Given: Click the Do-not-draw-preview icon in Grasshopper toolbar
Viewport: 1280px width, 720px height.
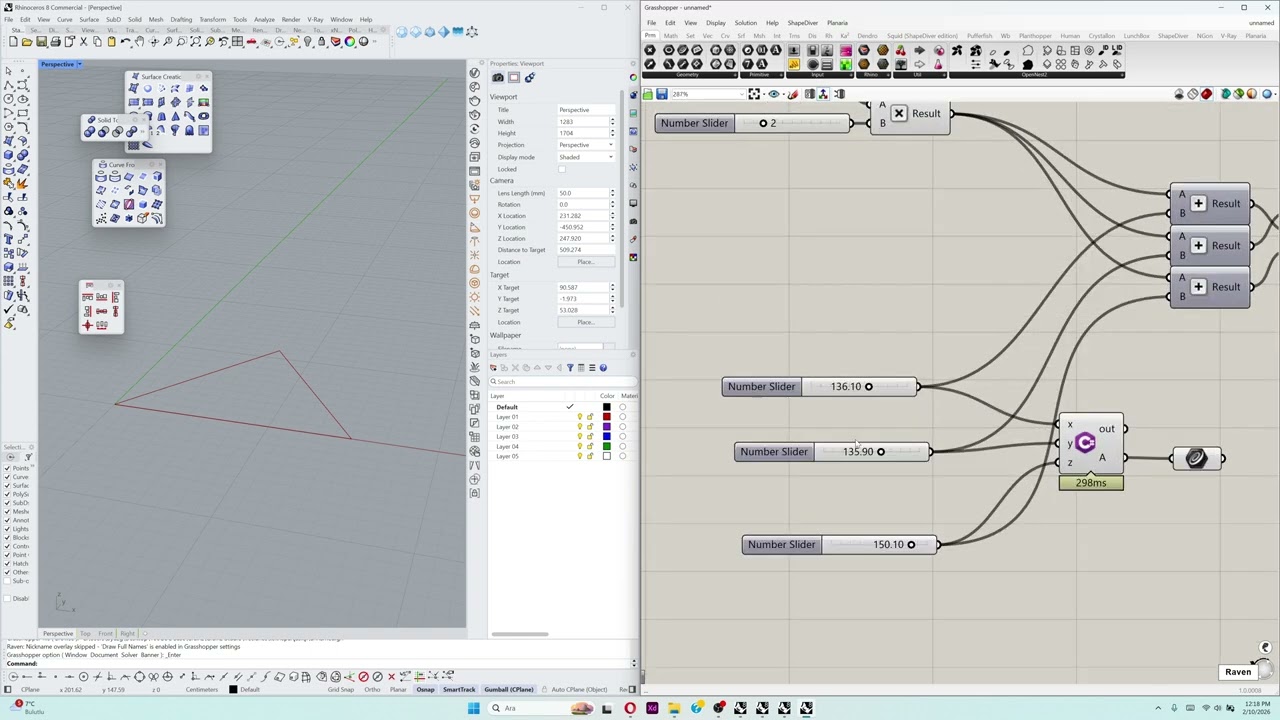Looking at the screenshot, I should [x=1180, y=94].
